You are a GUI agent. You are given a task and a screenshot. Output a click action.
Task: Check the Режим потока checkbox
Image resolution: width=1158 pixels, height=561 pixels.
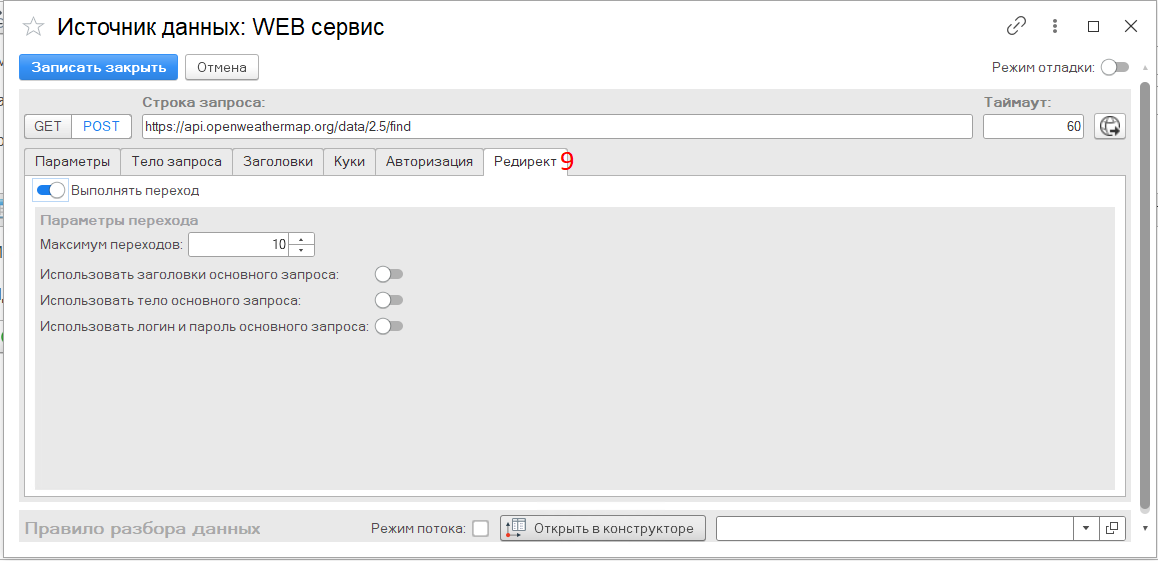481,529
